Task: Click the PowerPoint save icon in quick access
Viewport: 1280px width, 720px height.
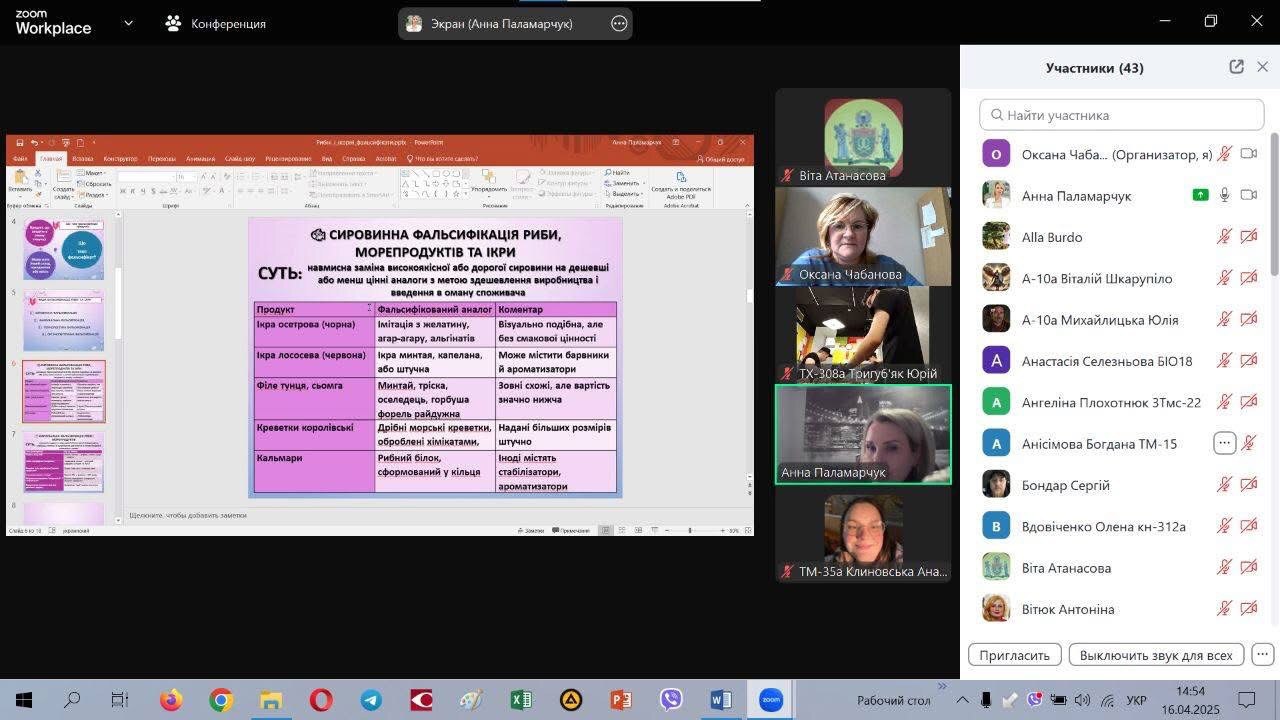Action: pyautogui.click(x=20, y=143)
